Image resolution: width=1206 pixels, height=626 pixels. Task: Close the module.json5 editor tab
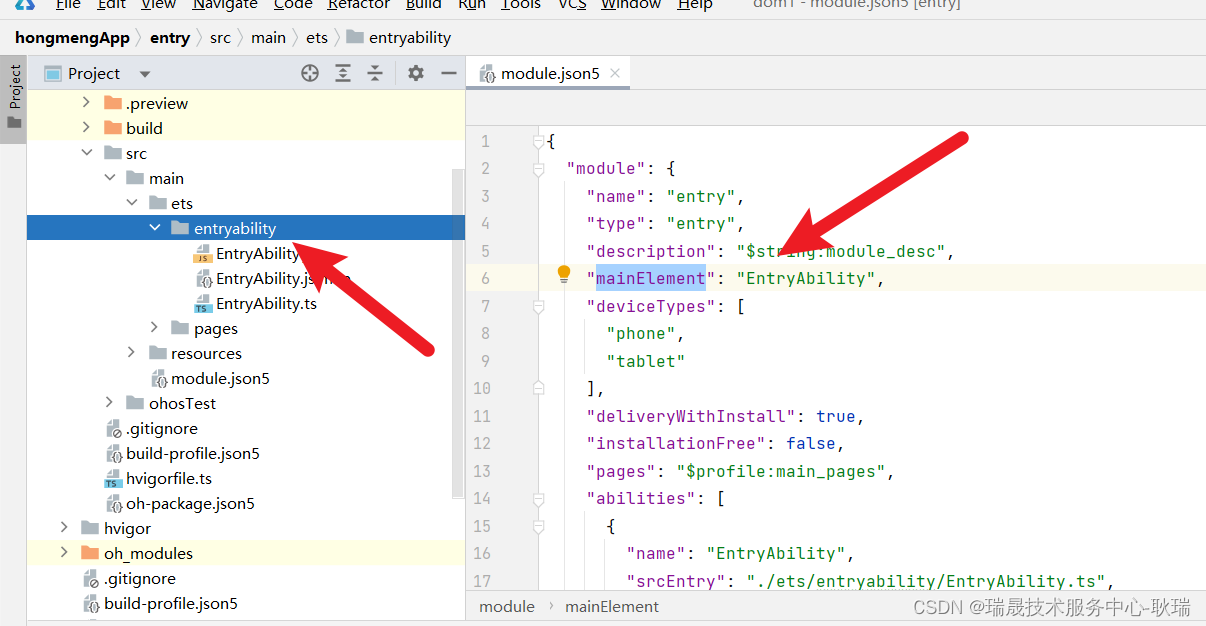pyautogui.click(x=615, y=73)
